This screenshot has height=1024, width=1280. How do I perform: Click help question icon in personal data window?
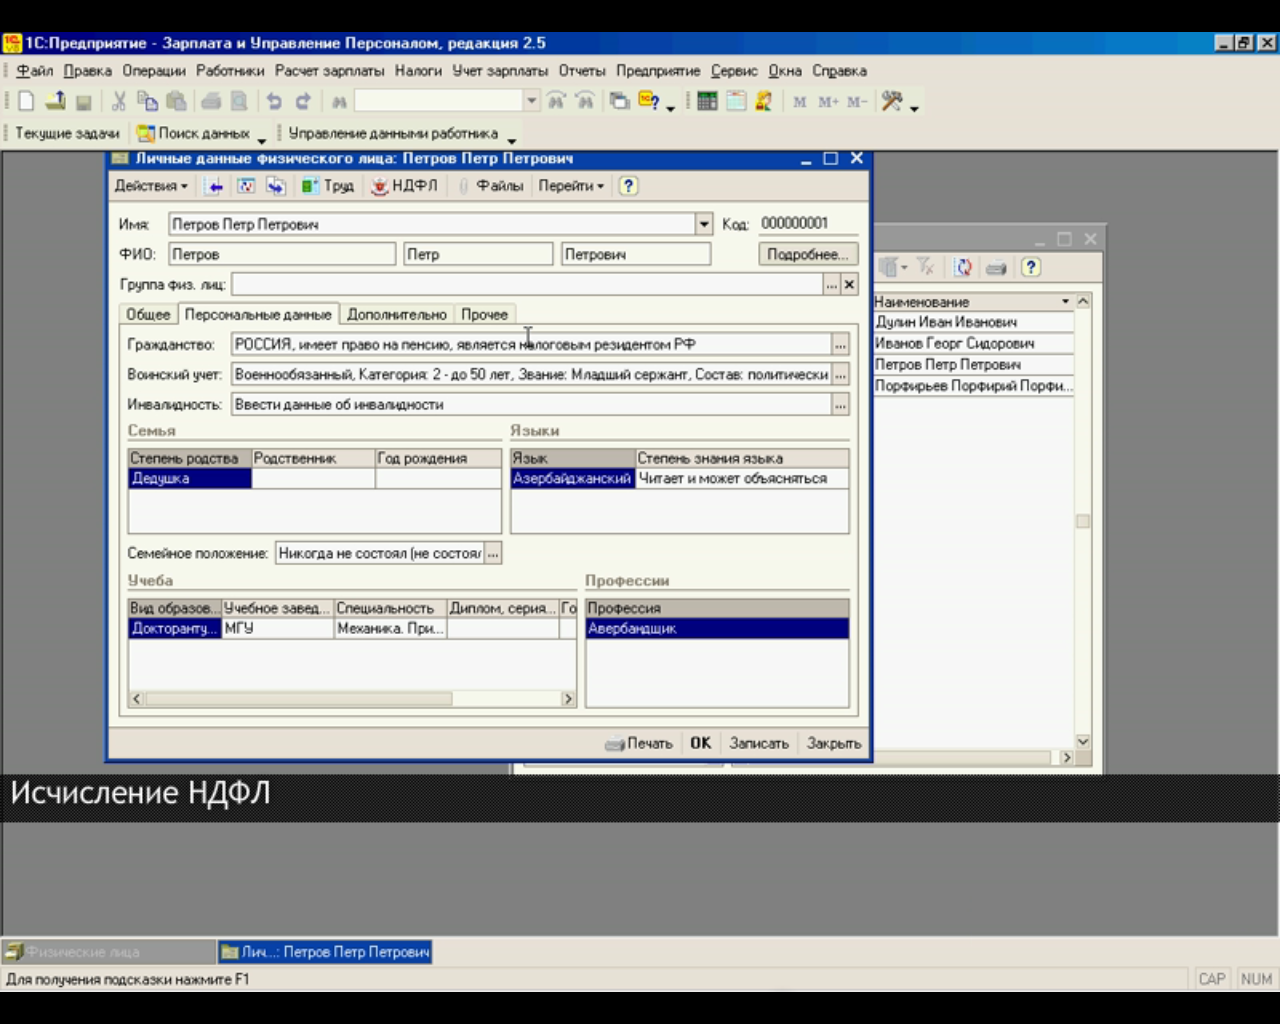click(x=628, y=186)
